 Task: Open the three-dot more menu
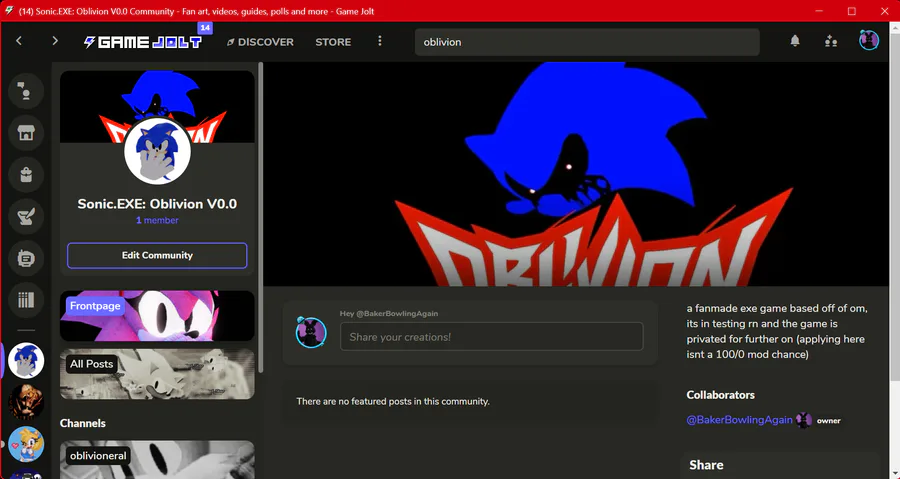(379, 41)
